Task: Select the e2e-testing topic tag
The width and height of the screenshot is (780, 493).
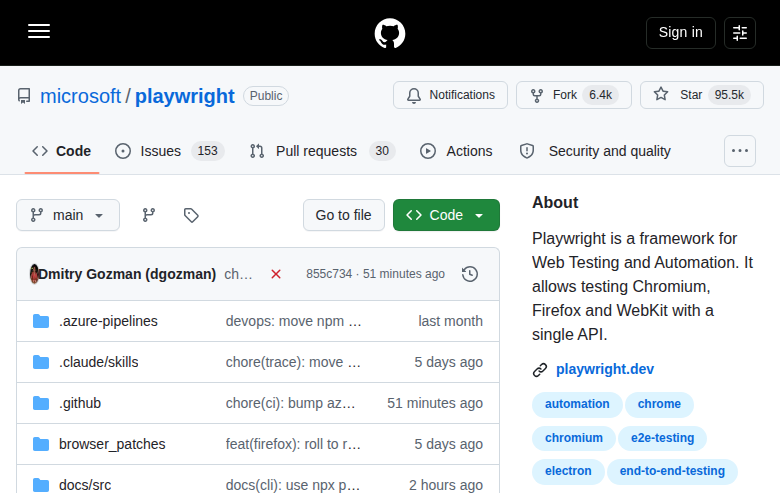Action: [x=662, y=438]
